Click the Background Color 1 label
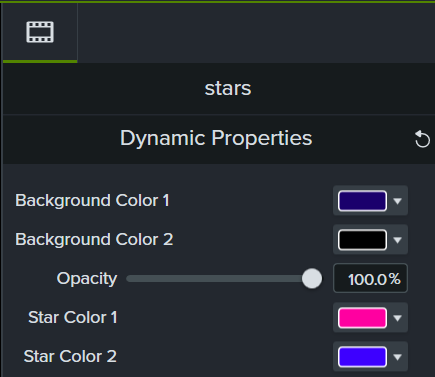 point(92,201)
